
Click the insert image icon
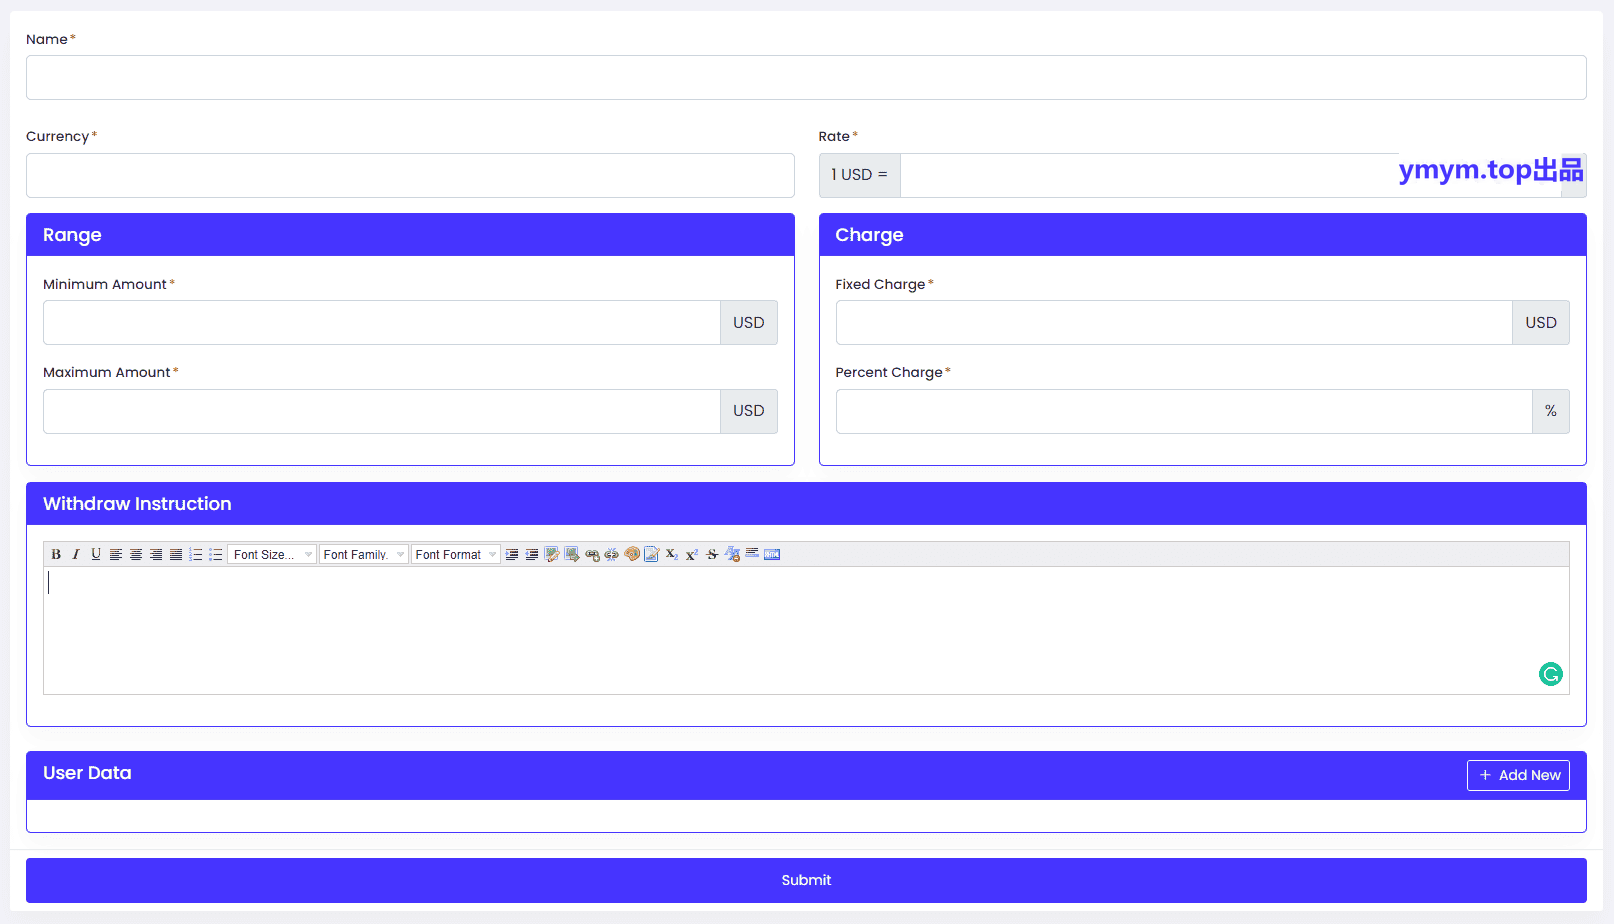(552, 554)
